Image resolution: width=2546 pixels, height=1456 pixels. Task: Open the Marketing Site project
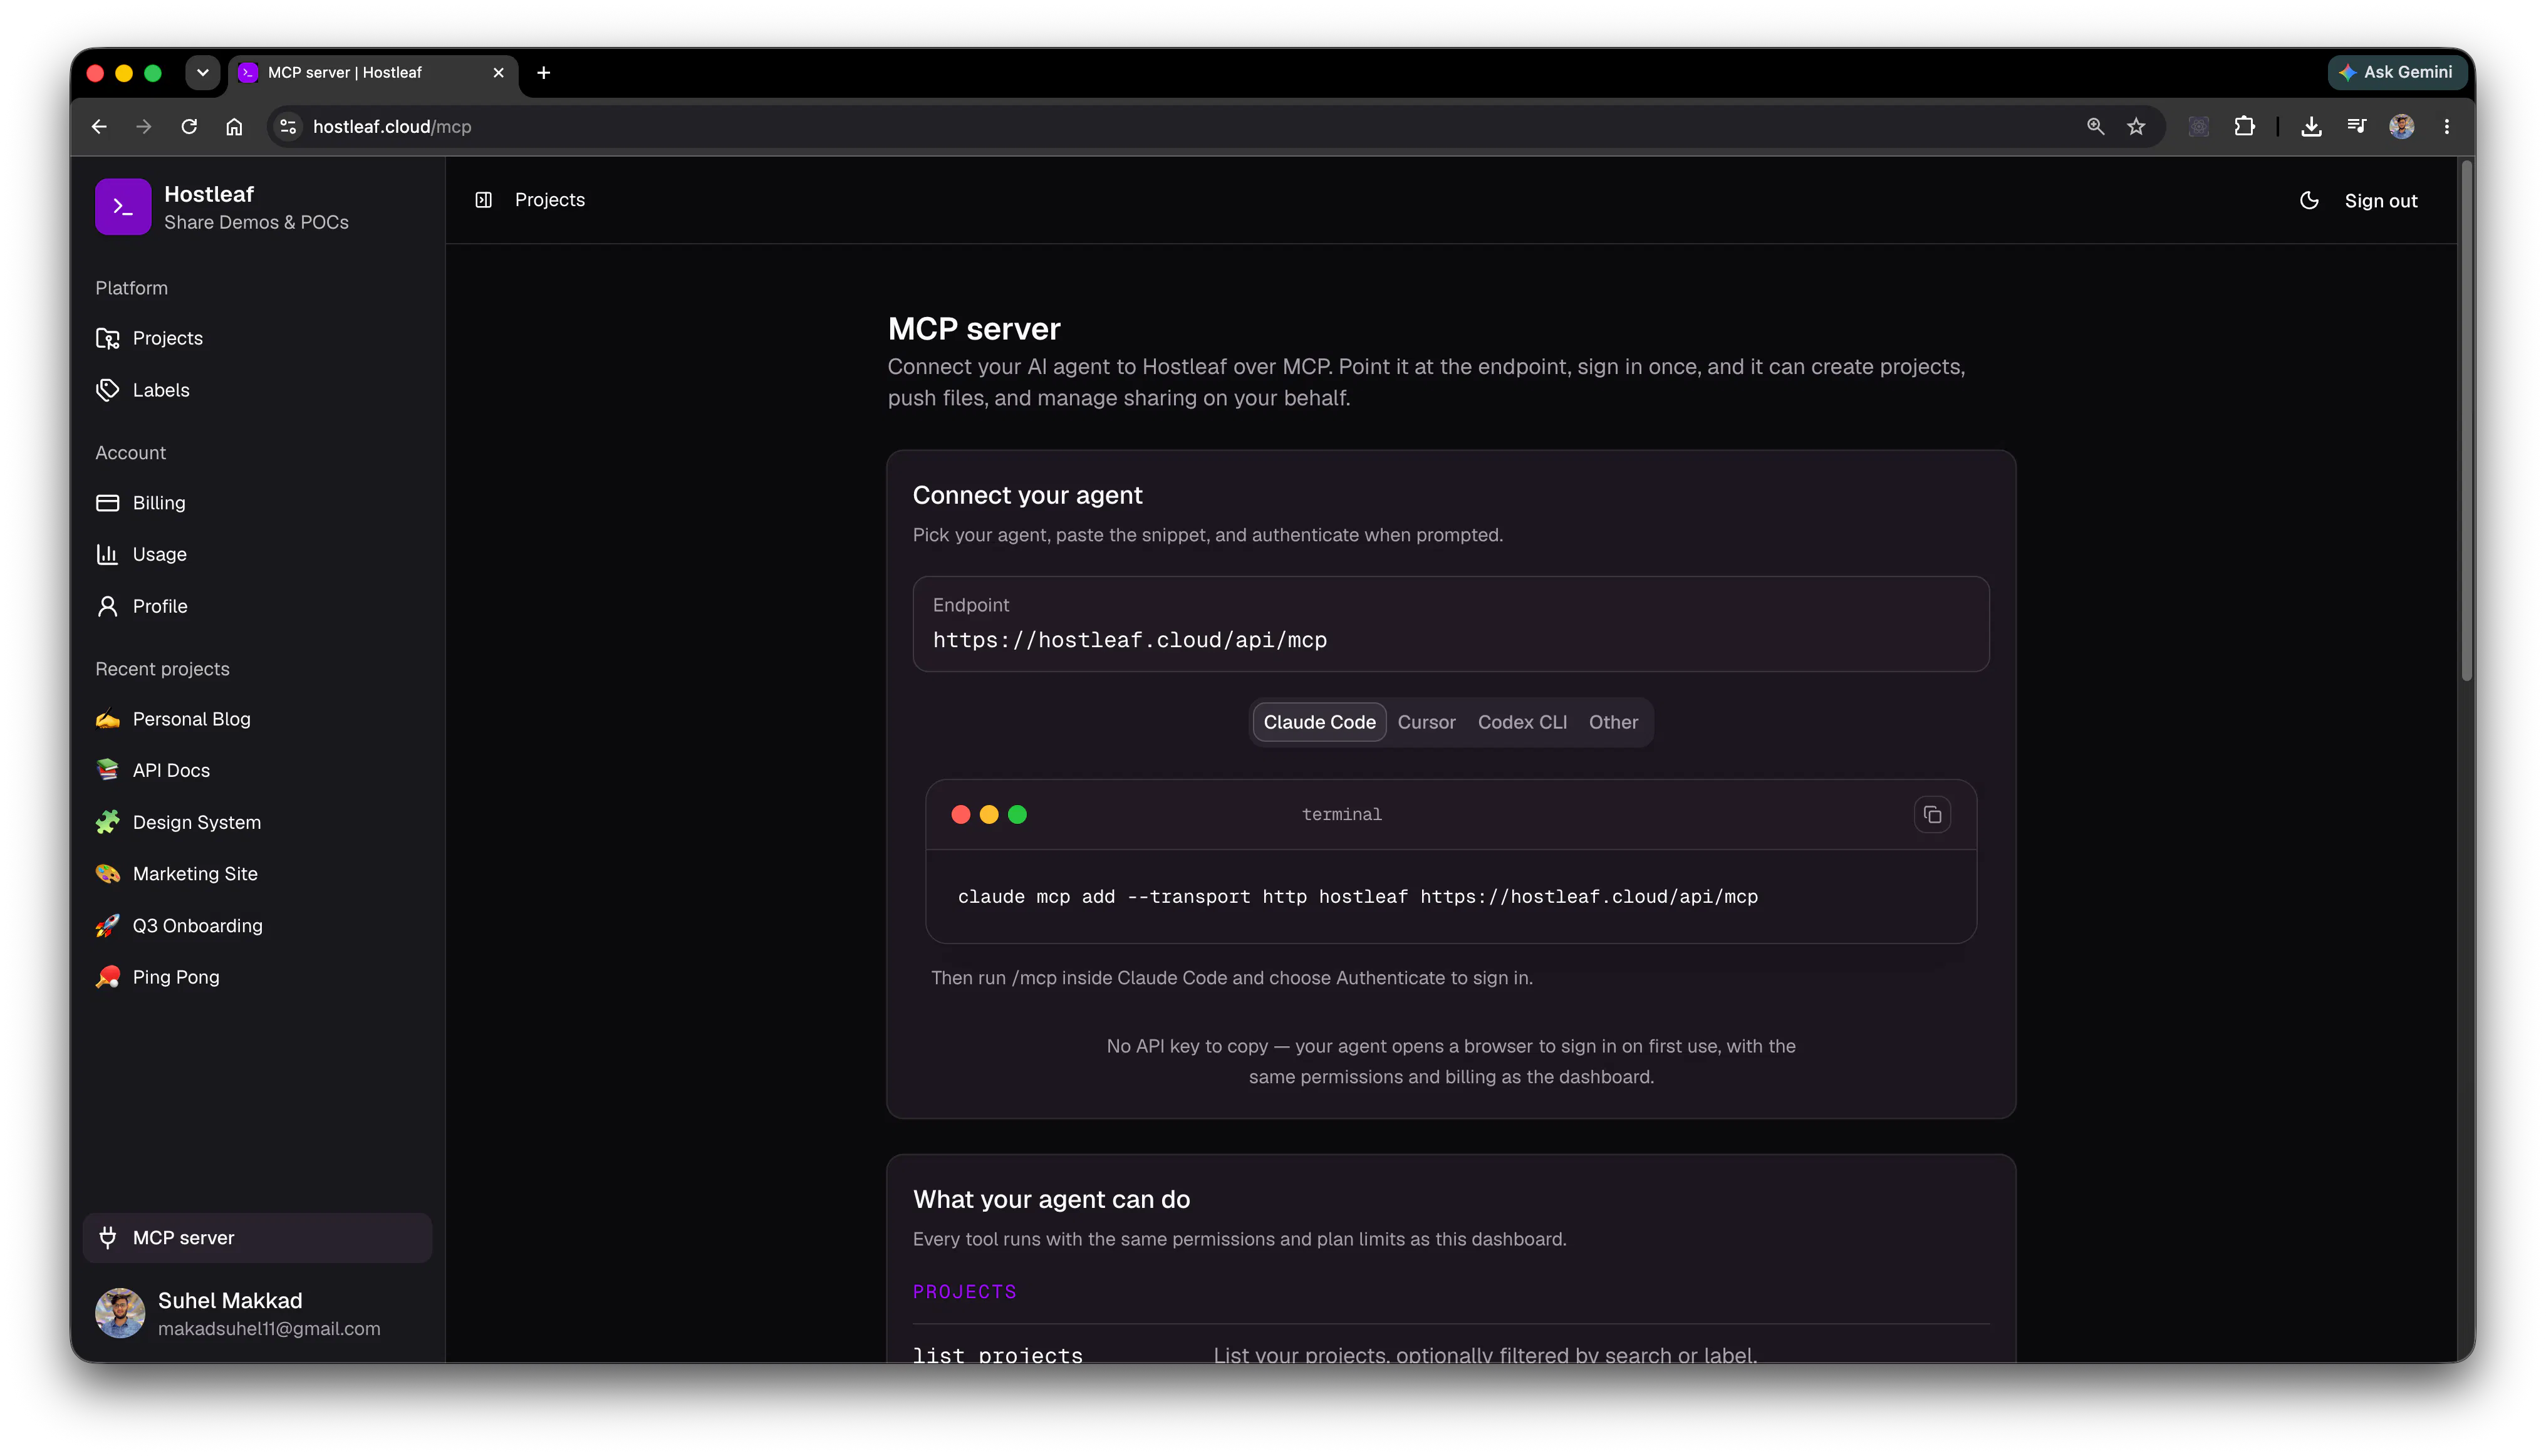pos(258,874)
